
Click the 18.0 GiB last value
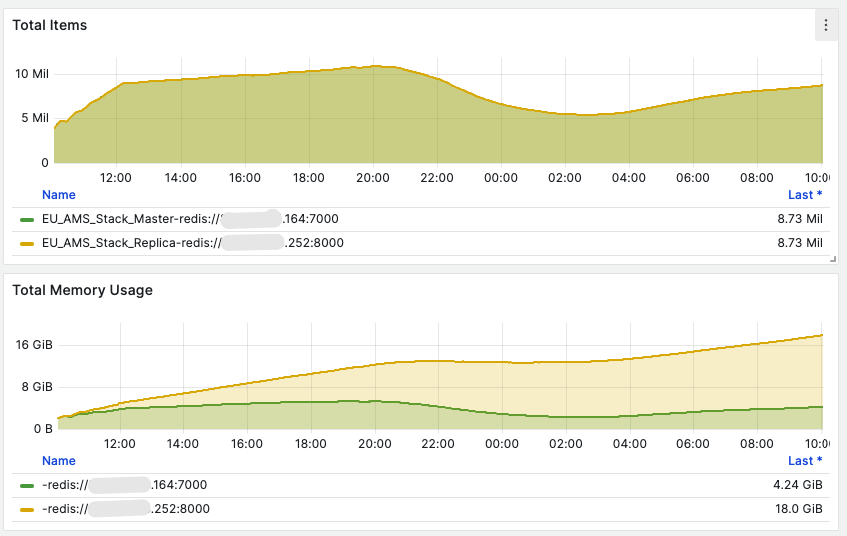pos(799,508)
